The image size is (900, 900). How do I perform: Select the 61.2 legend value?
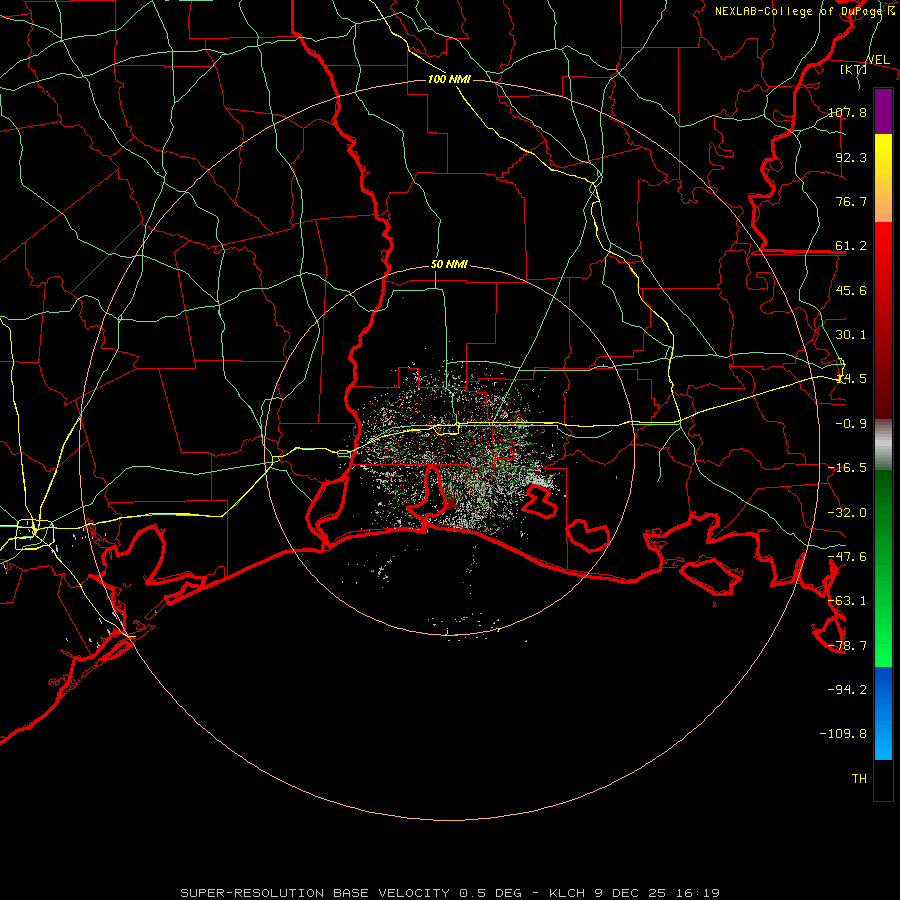click(851, 246)
